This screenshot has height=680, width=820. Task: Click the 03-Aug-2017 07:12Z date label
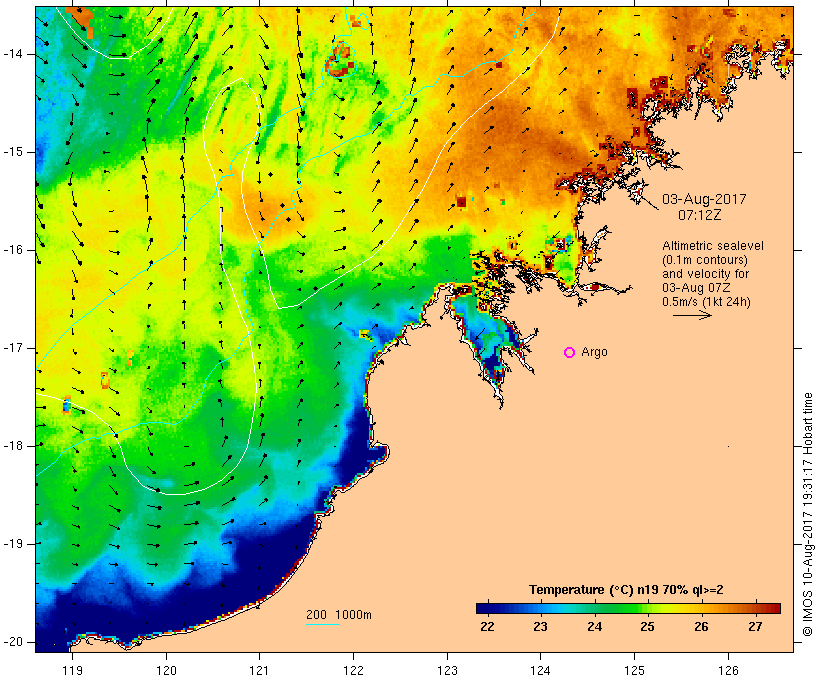[x=704, y=207]
